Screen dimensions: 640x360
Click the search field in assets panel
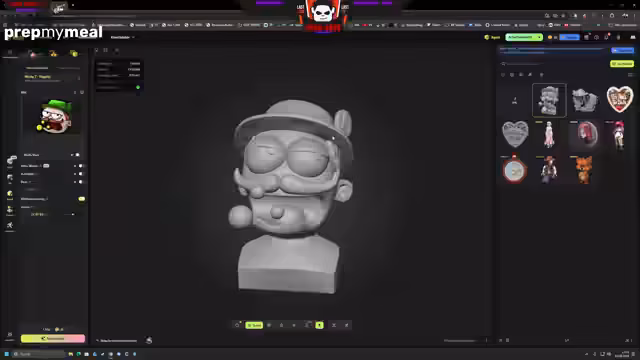pos(522,64)
